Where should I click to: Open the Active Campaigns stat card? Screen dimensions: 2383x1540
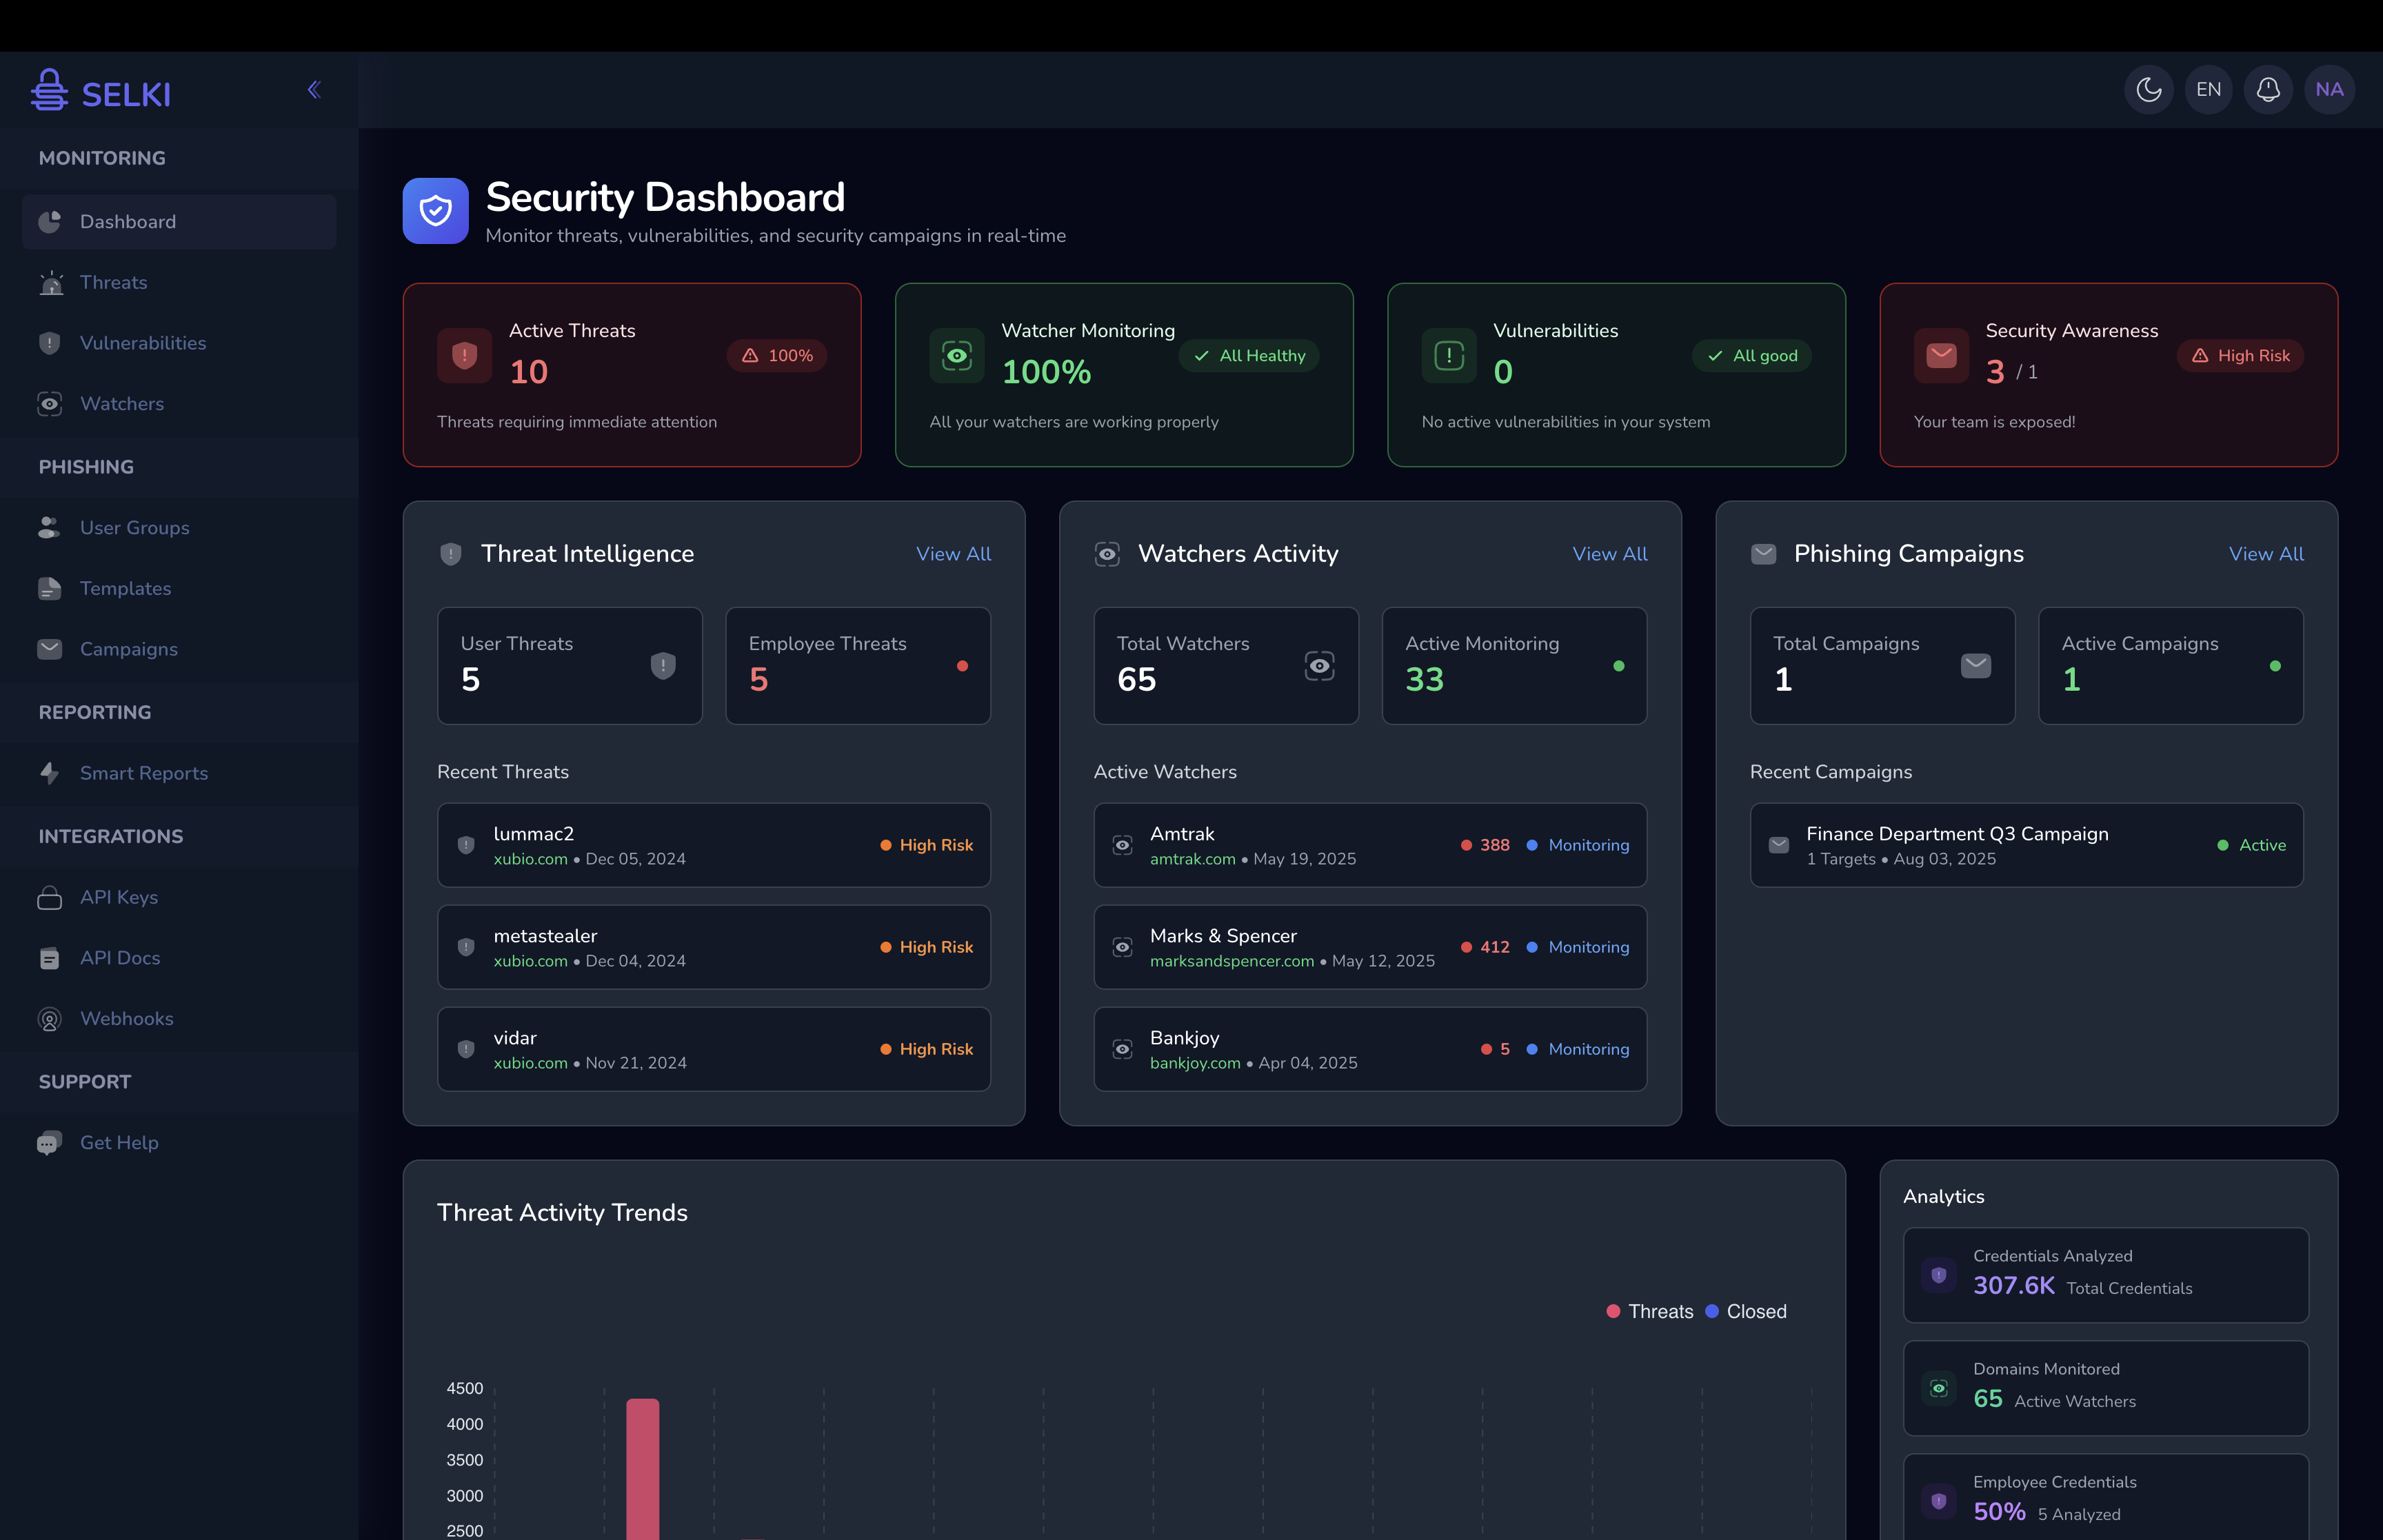pos(2171,666)
